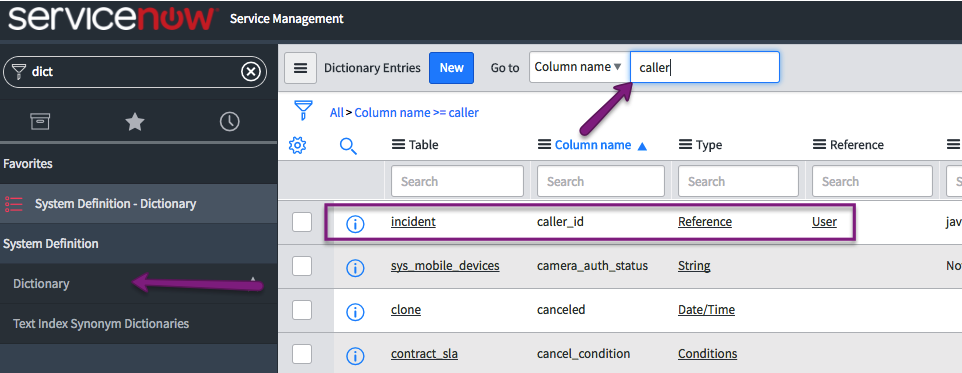The height and width of the screenshot is (373, 962).
Task: Open the Column name column menu icon
Action: tap(544, 145)
